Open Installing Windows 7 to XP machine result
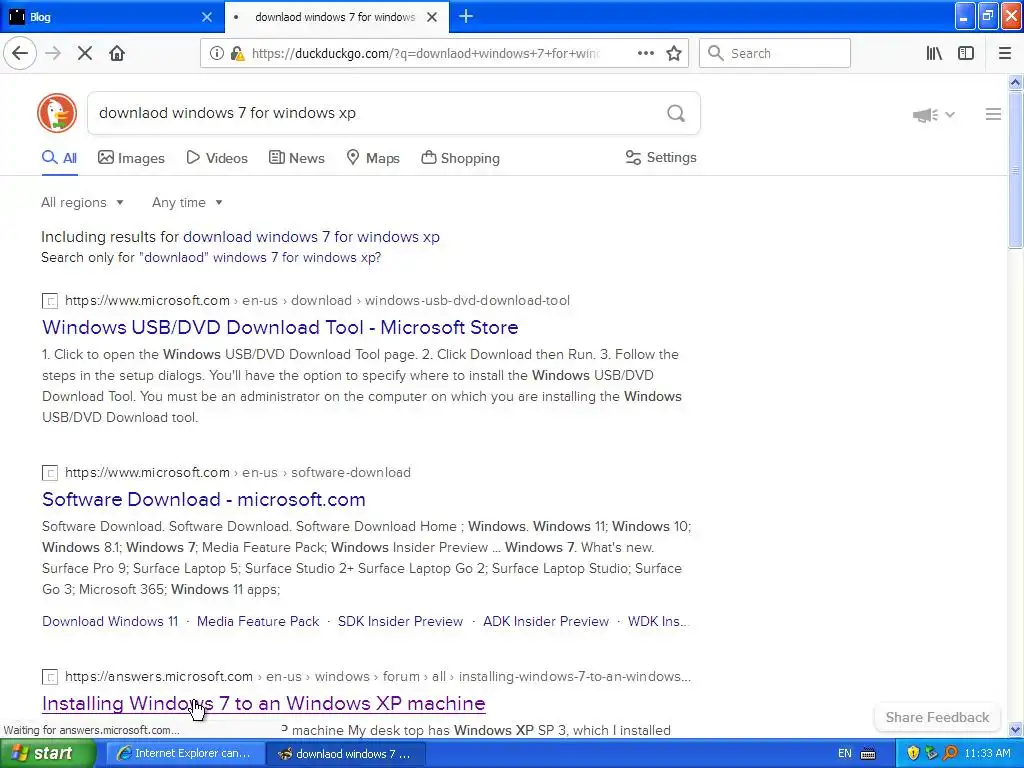Screen dimensions: 1024x768 264,703
